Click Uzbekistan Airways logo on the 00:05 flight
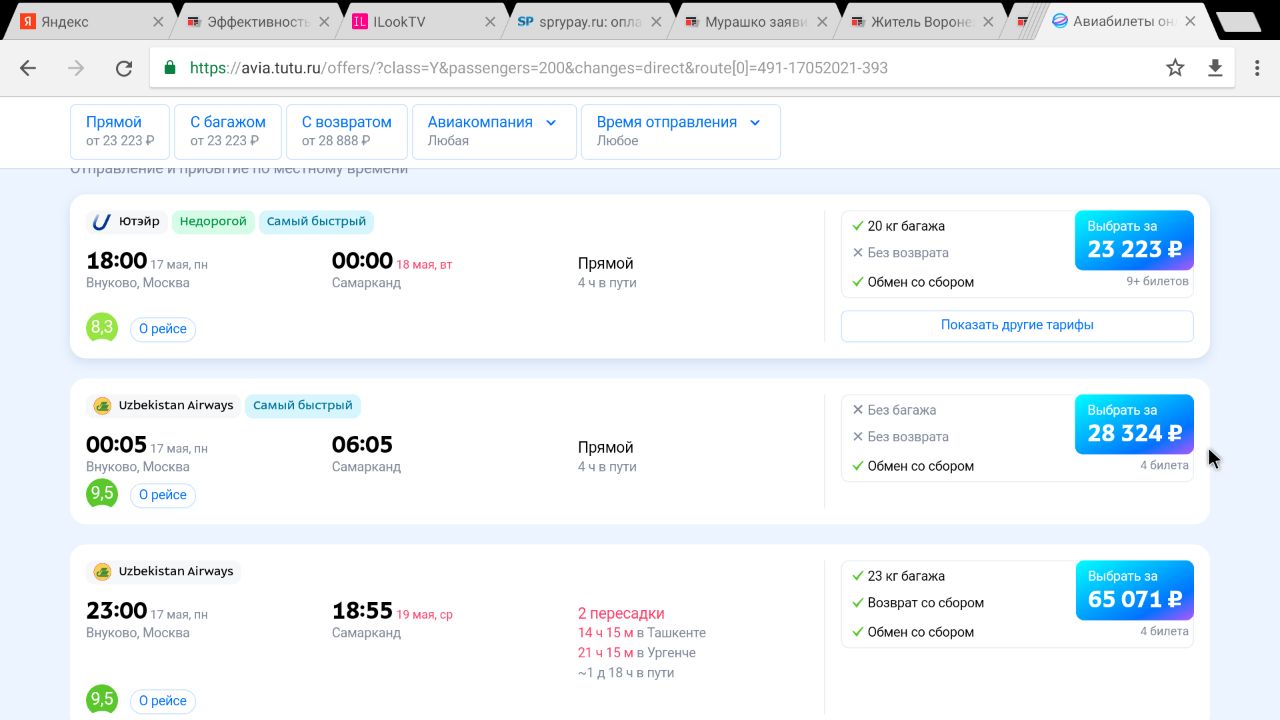The height and width of the screenshot is (720, 1280). point(102,406)
